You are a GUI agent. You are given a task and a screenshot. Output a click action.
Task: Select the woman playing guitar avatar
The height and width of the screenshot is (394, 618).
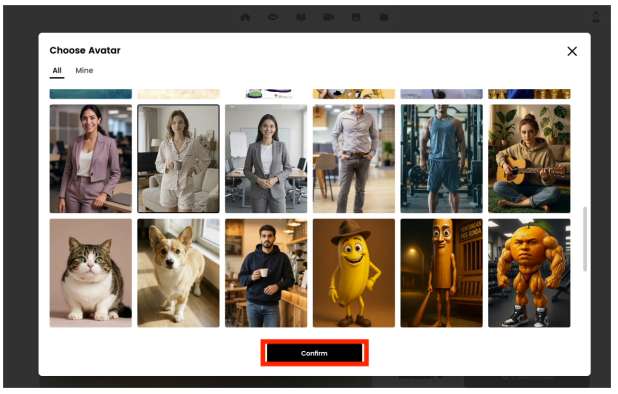[x=529, y=158]
